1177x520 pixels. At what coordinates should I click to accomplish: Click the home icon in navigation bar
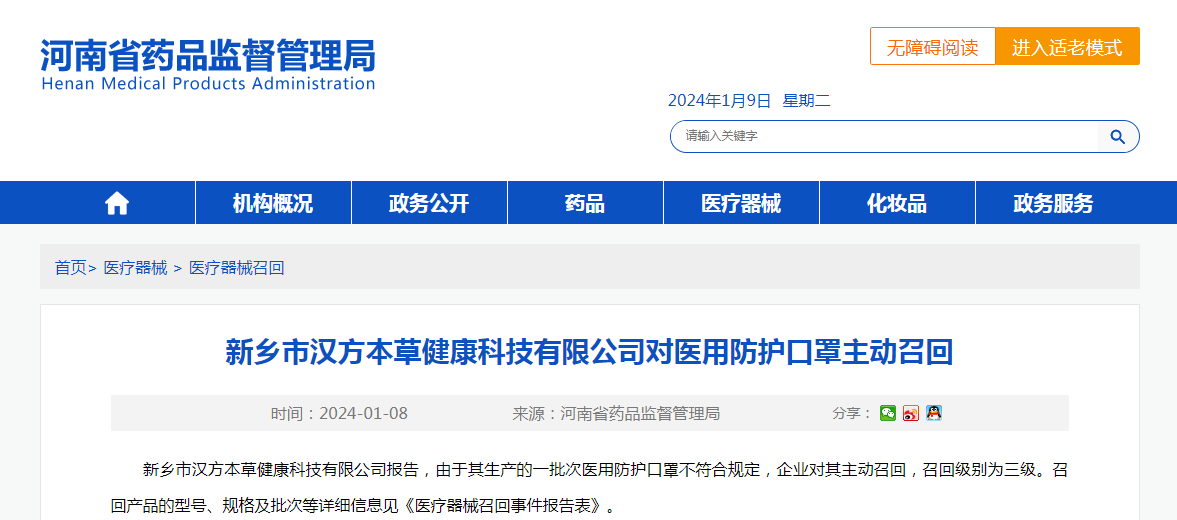pyautogui.click(x=117, y=204)
